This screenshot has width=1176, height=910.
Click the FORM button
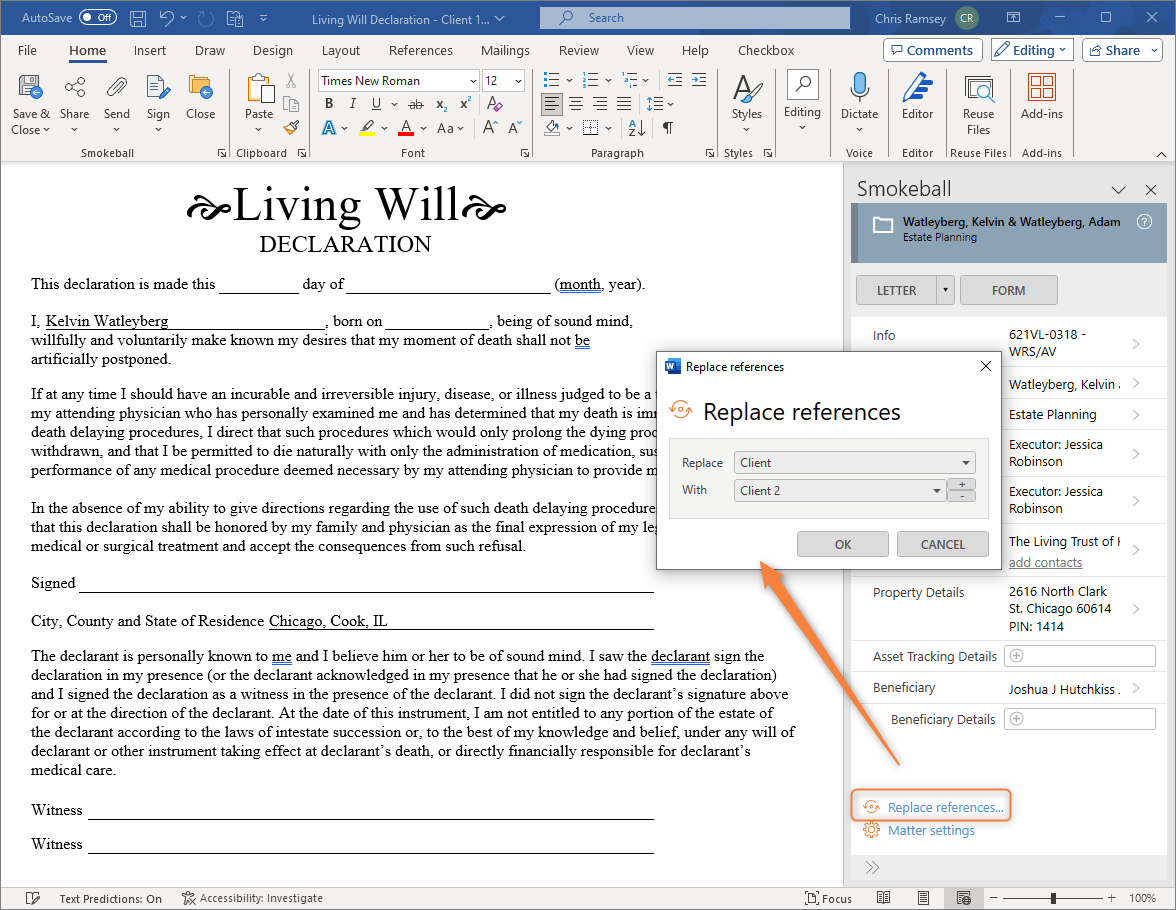coord(1009,290)
